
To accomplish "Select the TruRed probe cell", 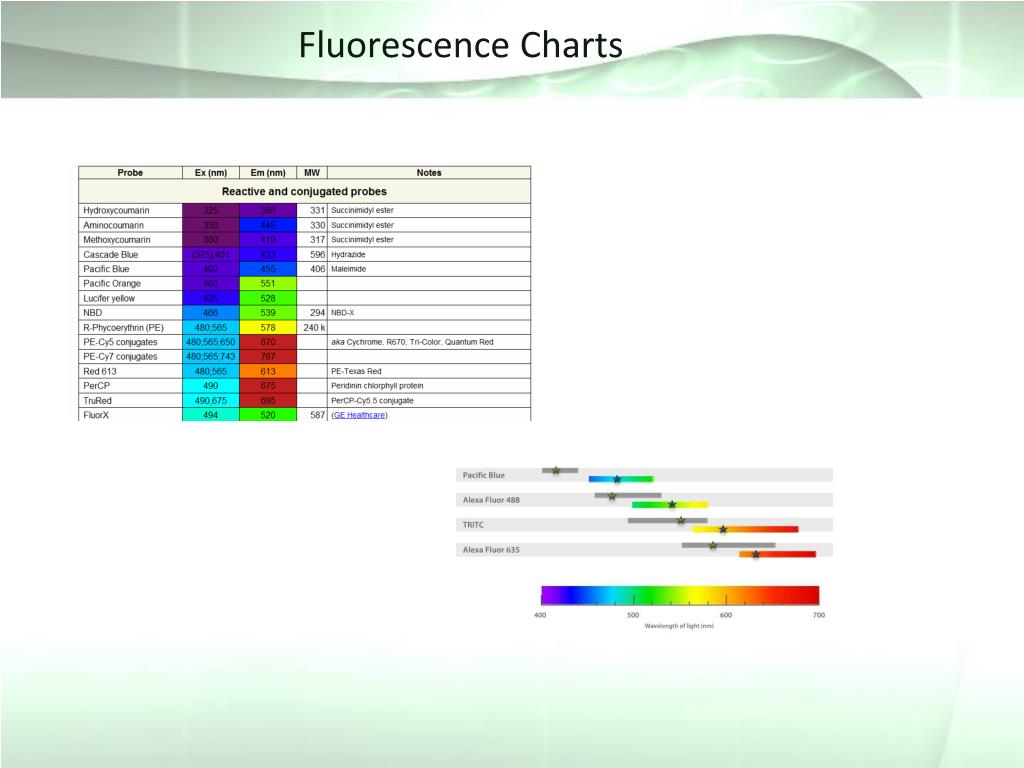I will [x=130, y=400].
